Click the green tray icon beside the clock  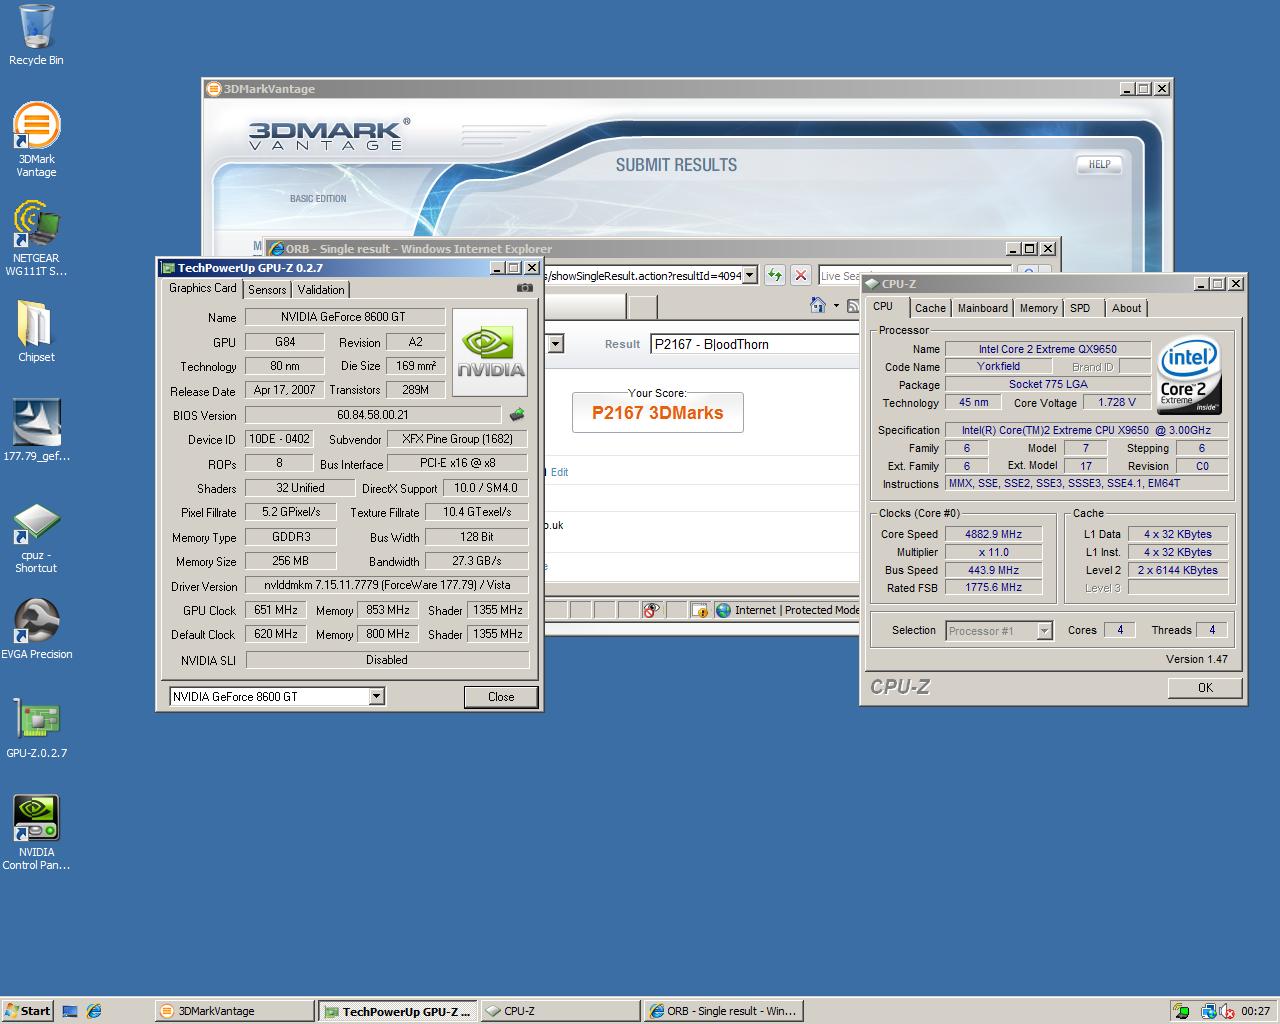(1182, 1011)
